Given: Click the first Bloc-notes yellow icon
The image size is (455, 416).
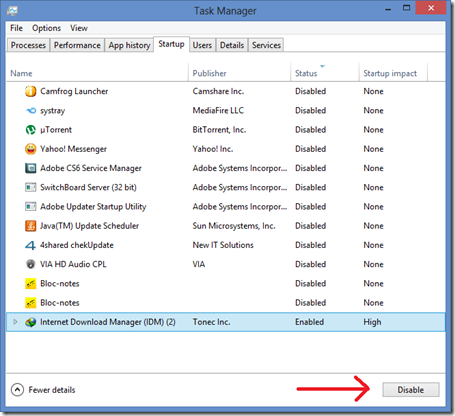Looking at the screenshot, I should click(31, 284).
